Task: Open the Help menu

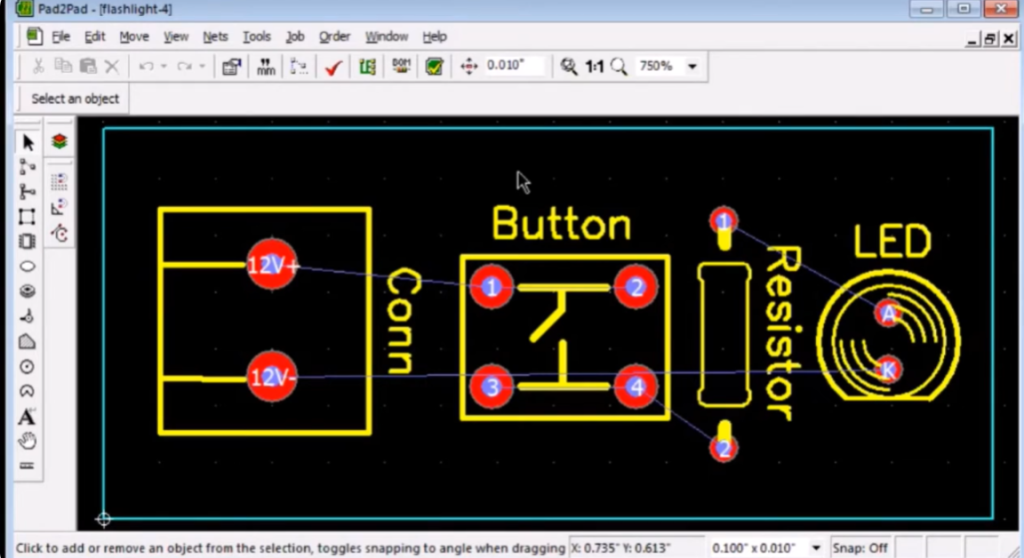Action: click(434, 37)
